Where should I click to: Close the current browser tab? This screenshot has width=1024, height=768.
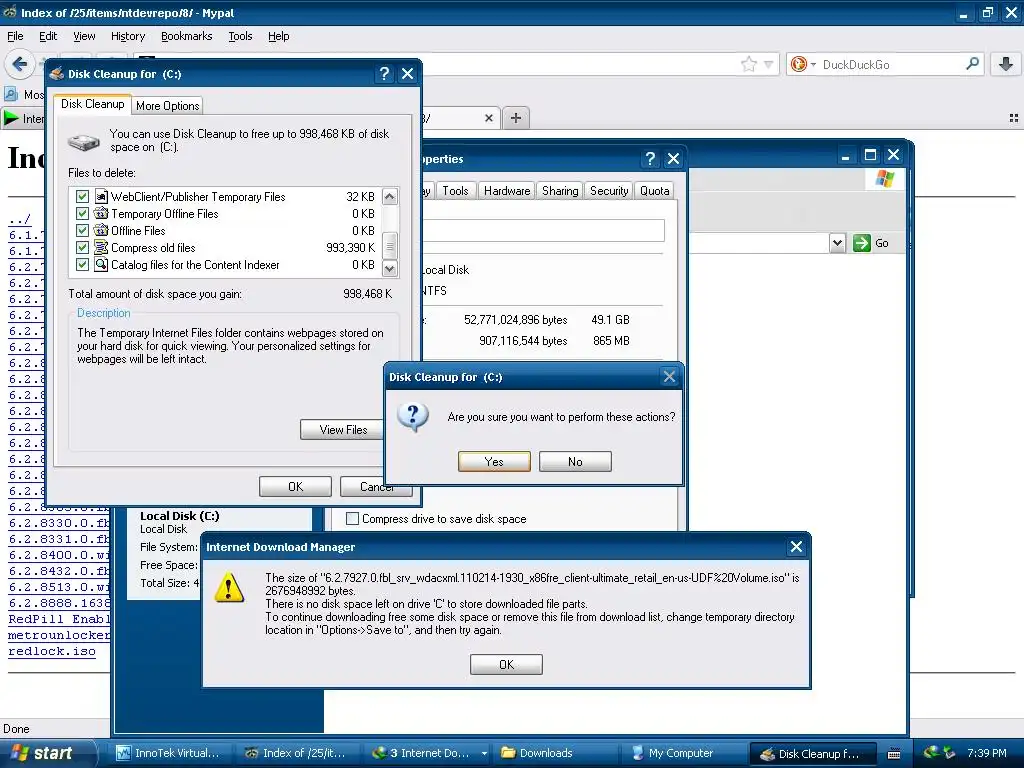(x=488, y=118)
